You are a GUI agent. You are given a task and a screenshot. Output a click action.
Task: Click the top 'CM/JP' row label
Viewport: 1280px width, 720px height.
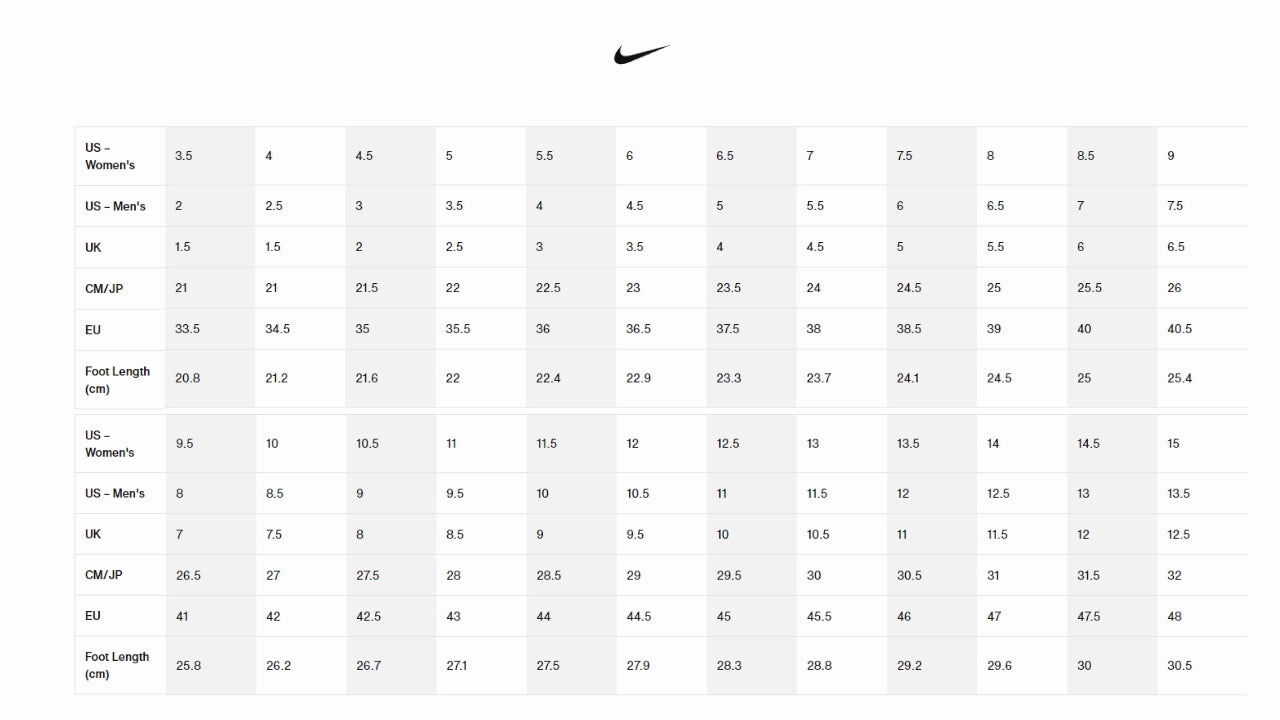point(103,288)
